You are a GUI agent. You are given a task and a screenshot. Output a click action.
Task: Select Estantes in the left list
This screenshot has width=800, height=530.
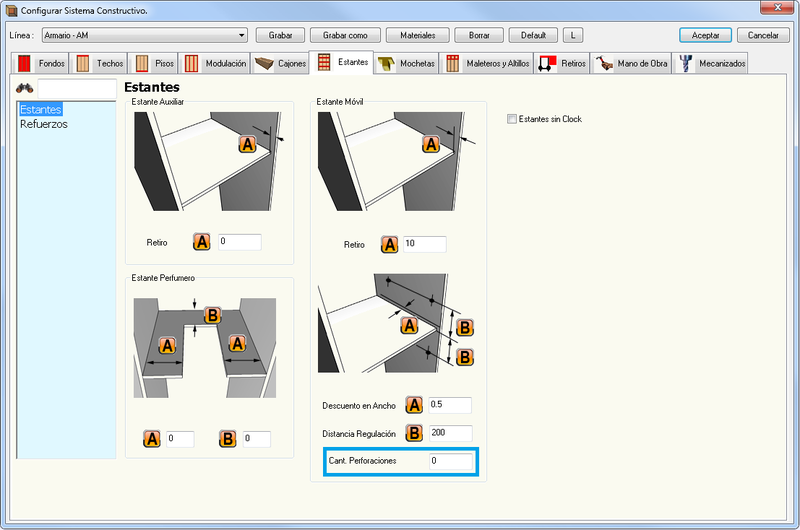click(x=41, y=109)
